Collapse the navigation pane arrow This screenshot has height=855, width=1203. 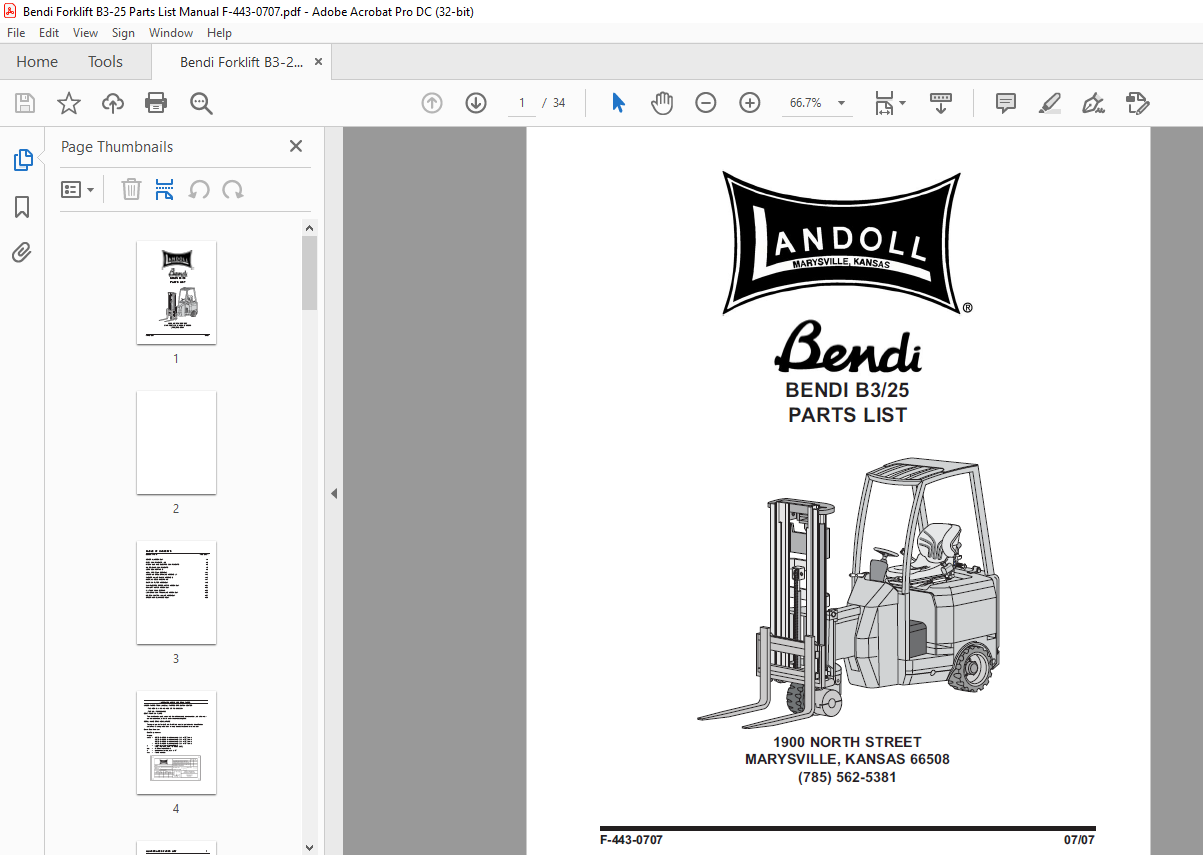coord(334,493)
